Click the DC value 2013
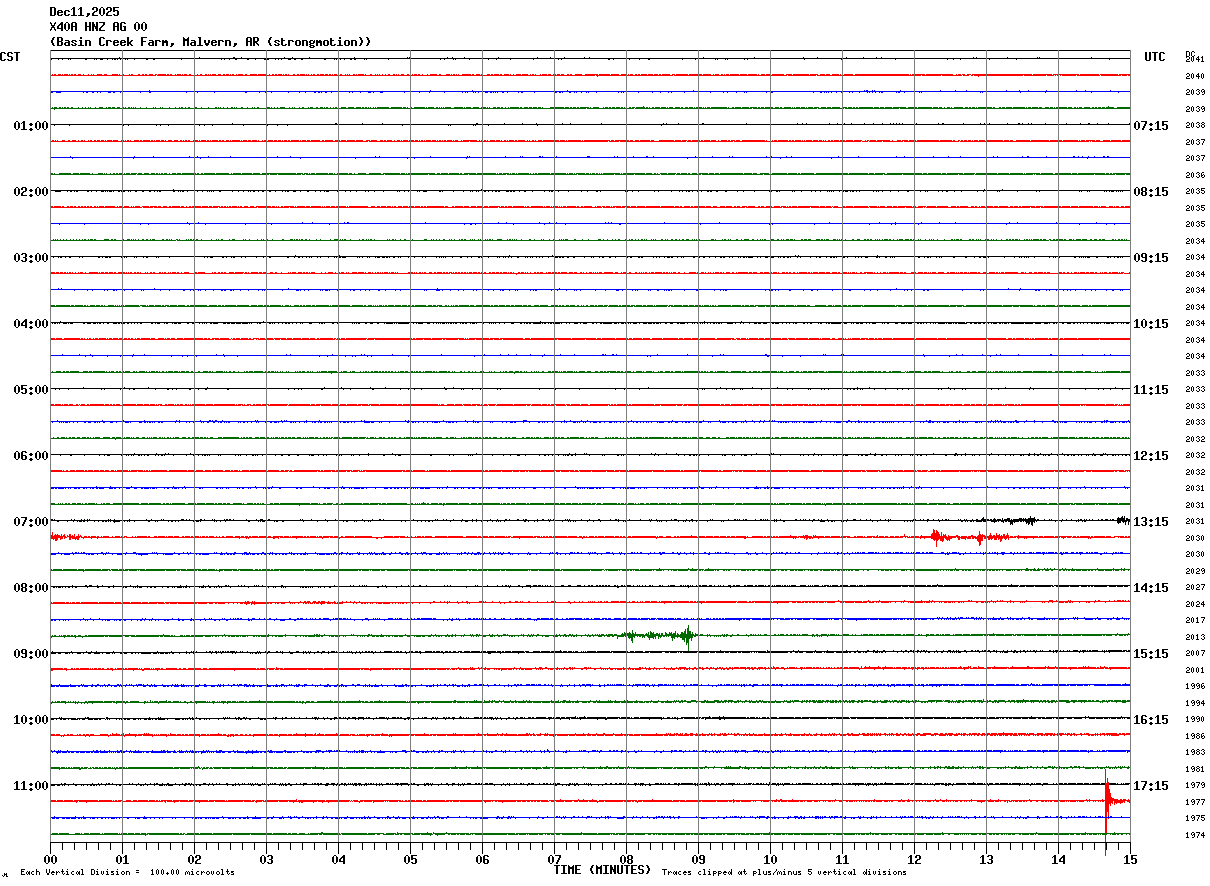The height and width of the screenshot is (886, 1210). tap(1194, 637)
